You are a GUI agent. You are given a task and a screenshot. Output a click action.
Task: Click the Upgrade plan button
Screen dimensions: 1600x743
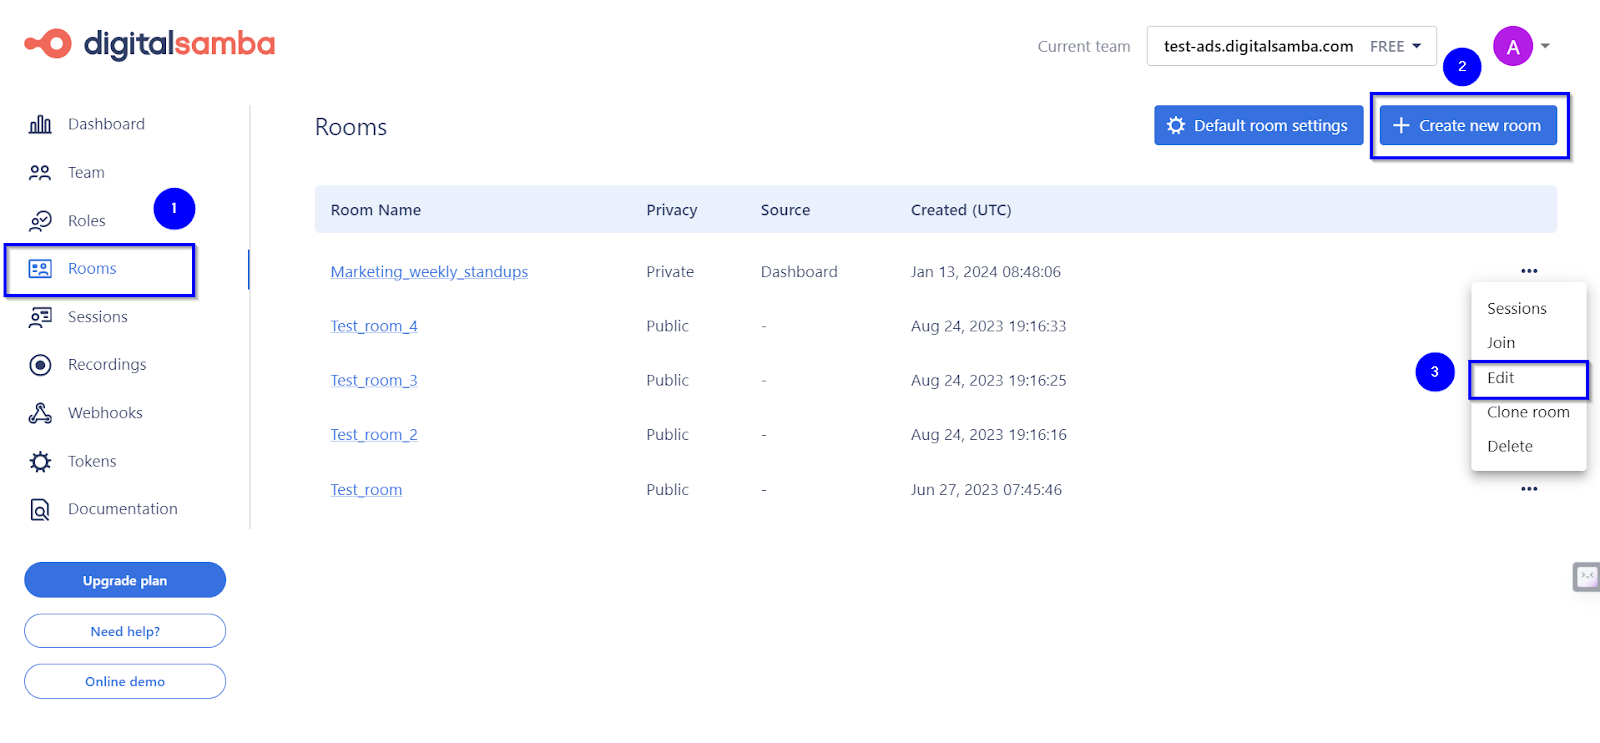[125, 580]
